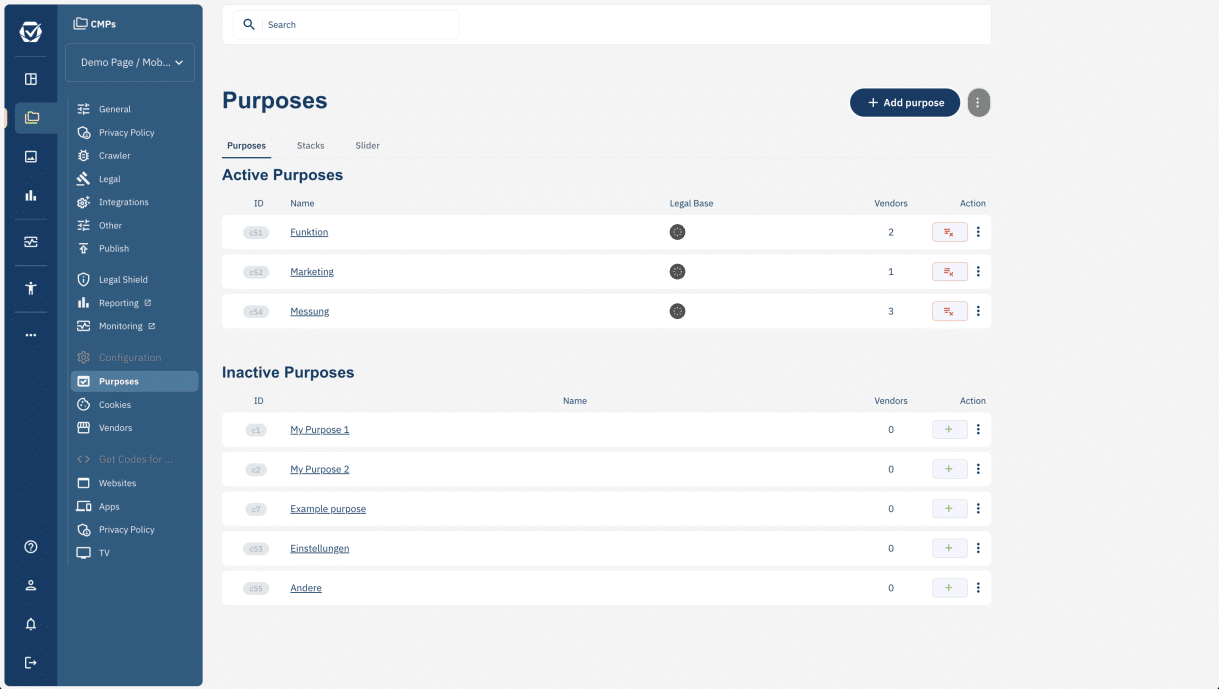The height and width of the screenshot is (689, 1219).
Task: Open the action menu for Funktion row
Action: (978, 232)
